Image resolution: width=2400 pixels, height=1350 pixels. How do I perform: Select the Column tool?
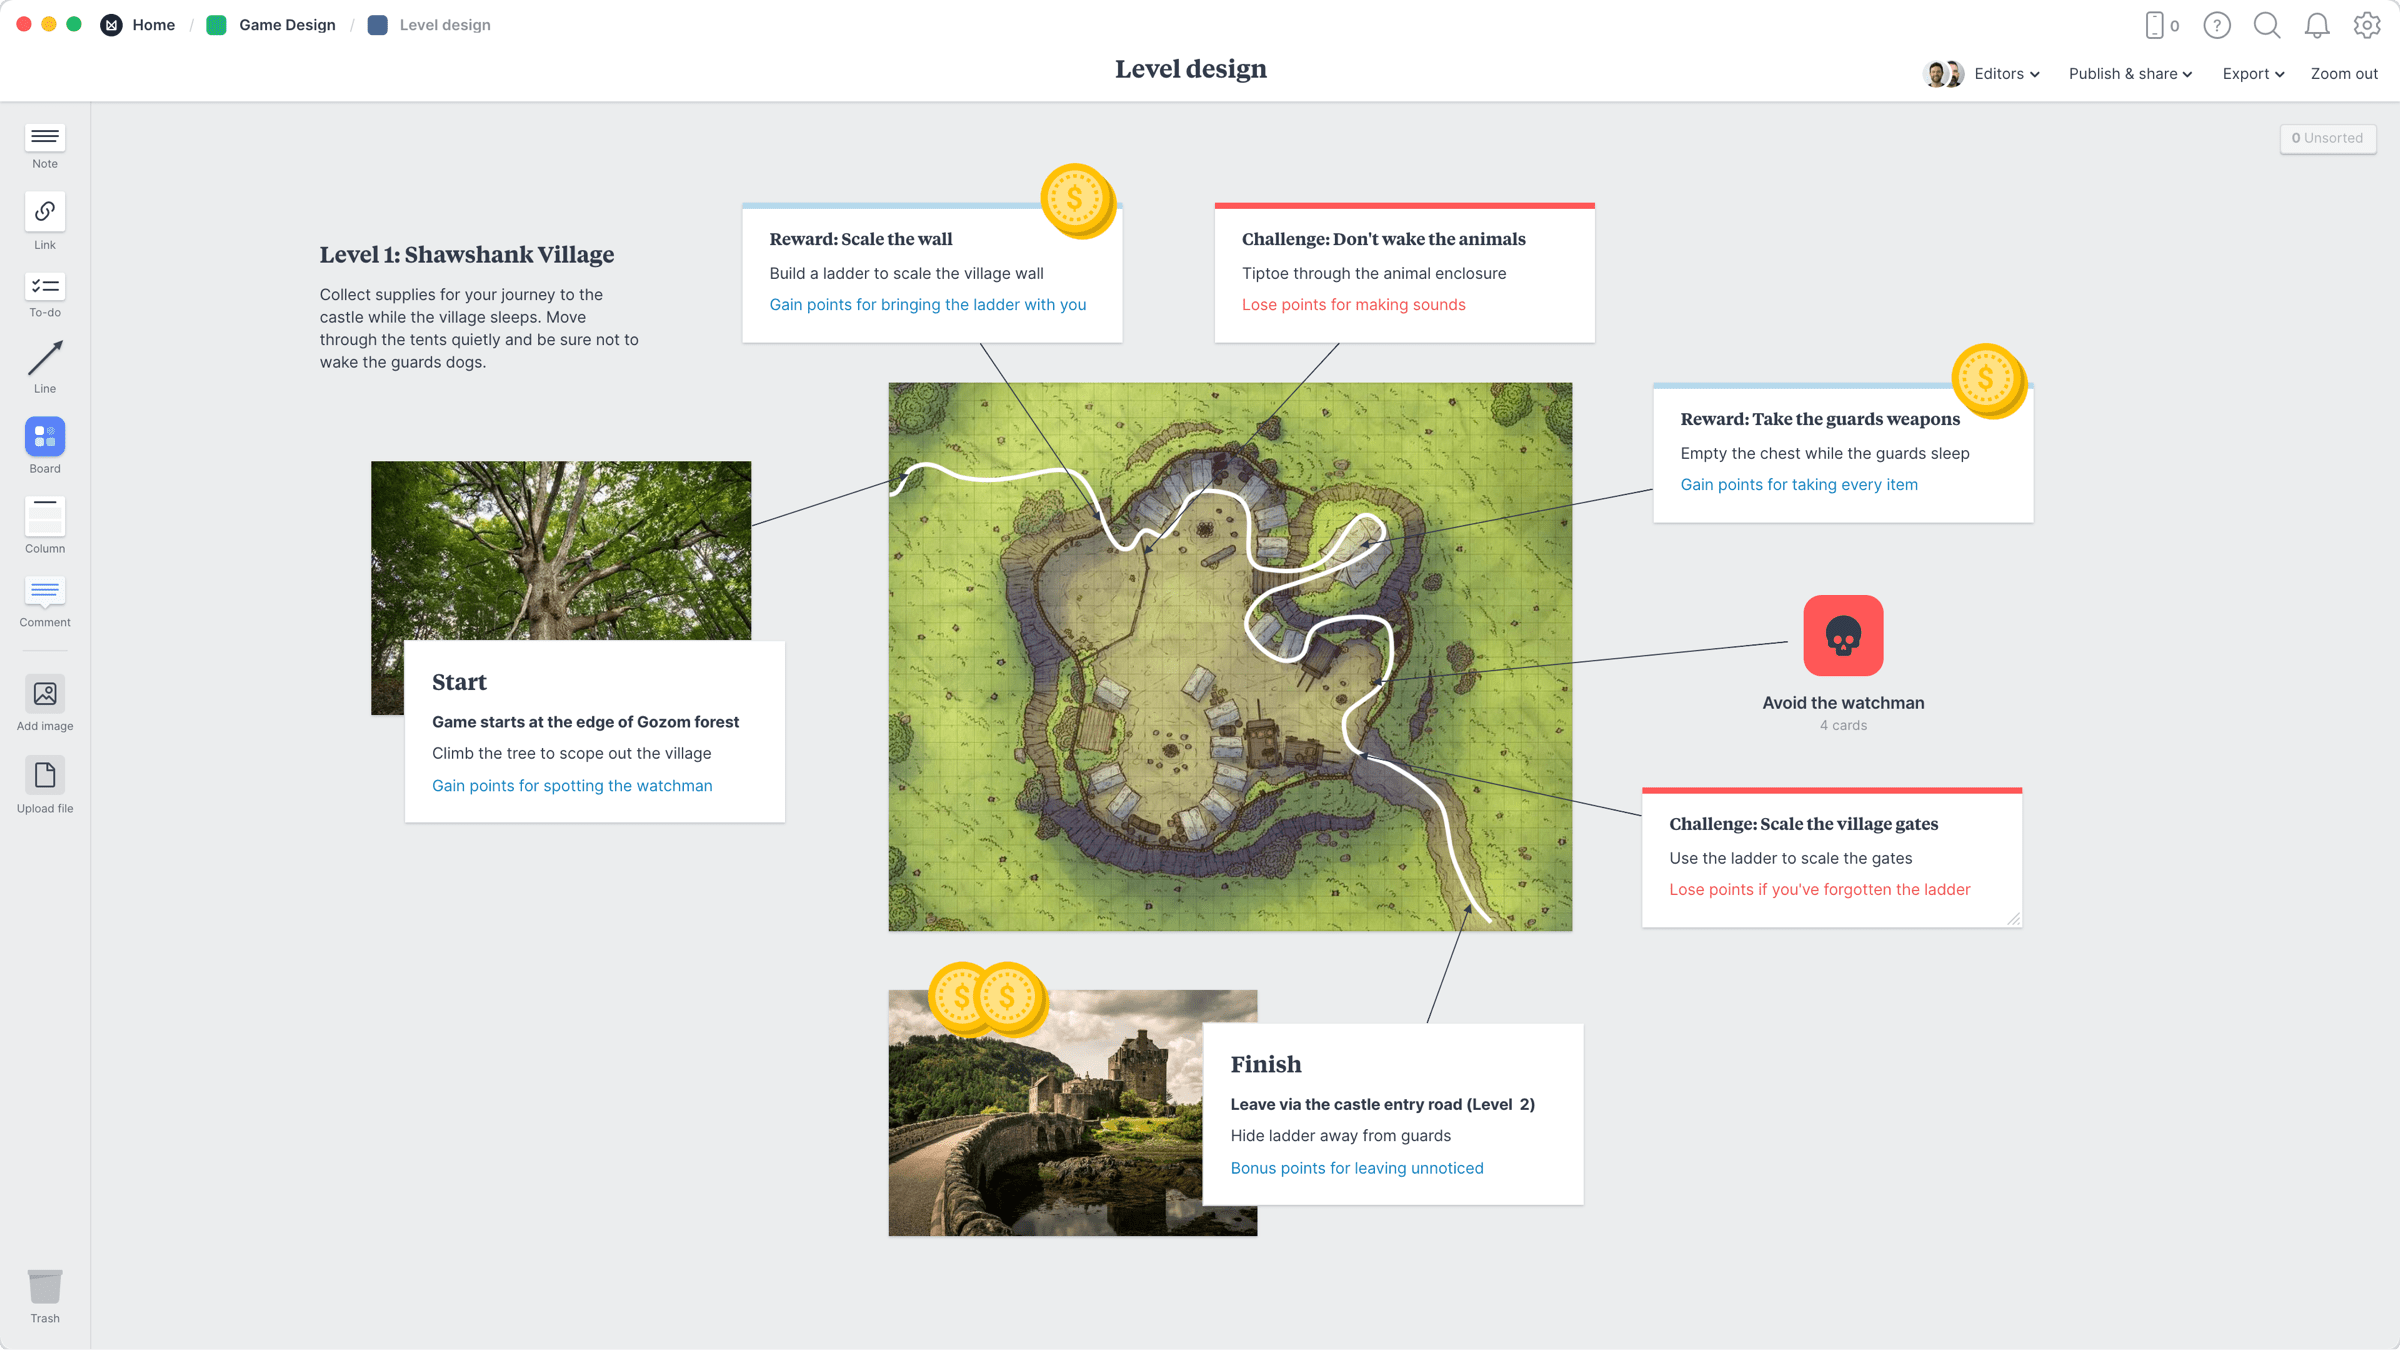[44, 517]
